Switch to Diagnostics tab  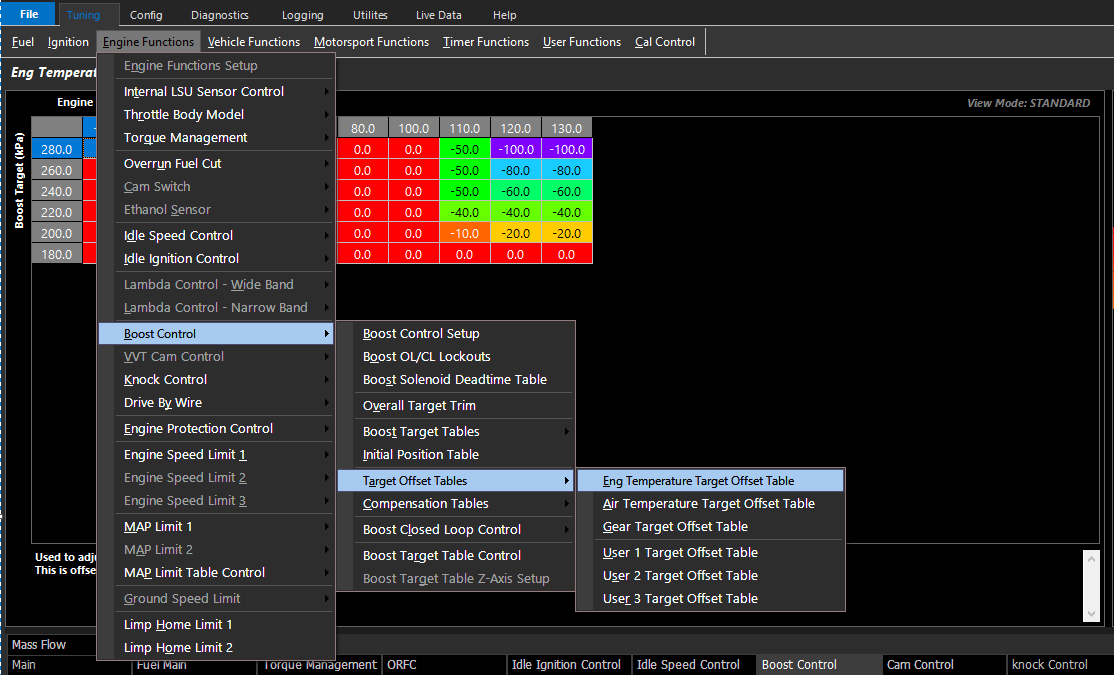[x=220, y=15]
